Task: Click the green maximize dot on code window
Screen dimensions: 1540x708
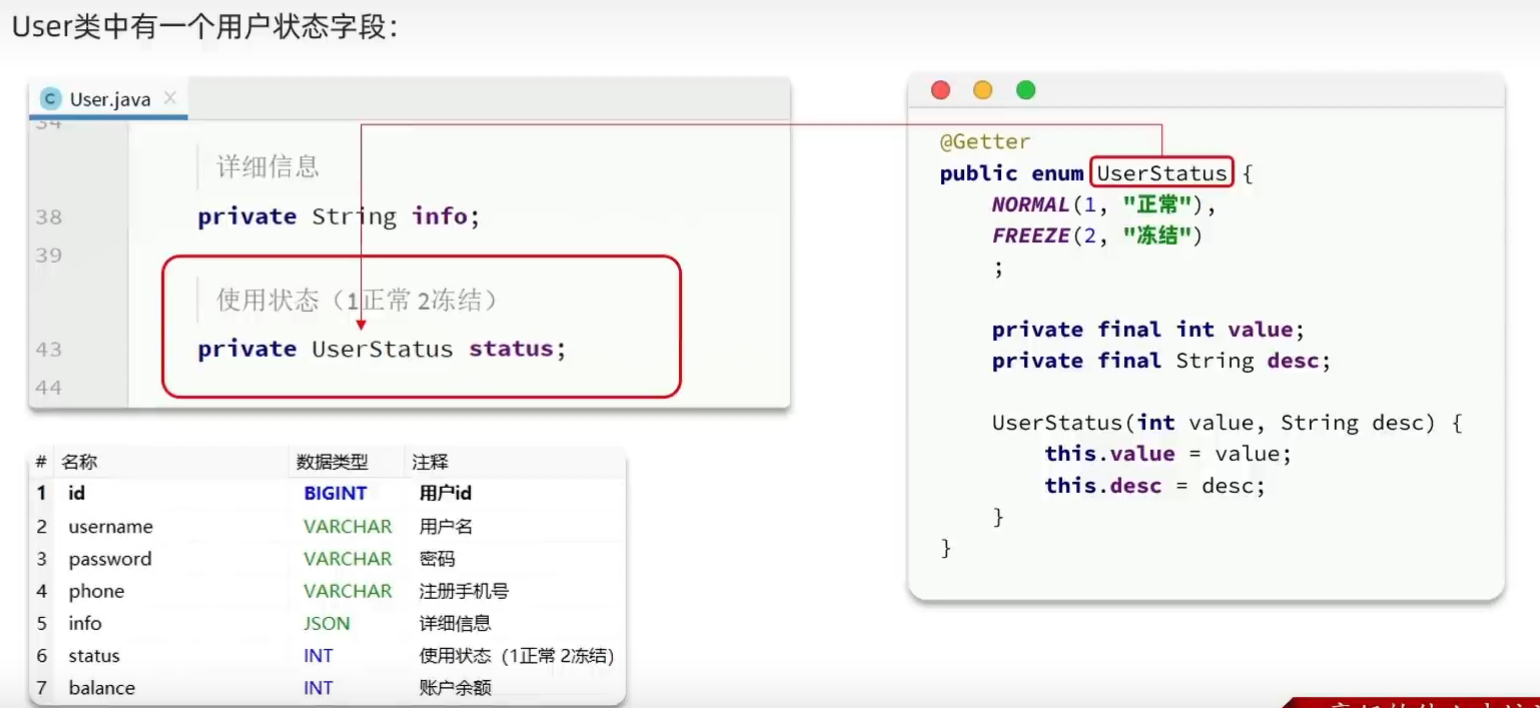Action: pos(1025,90)
